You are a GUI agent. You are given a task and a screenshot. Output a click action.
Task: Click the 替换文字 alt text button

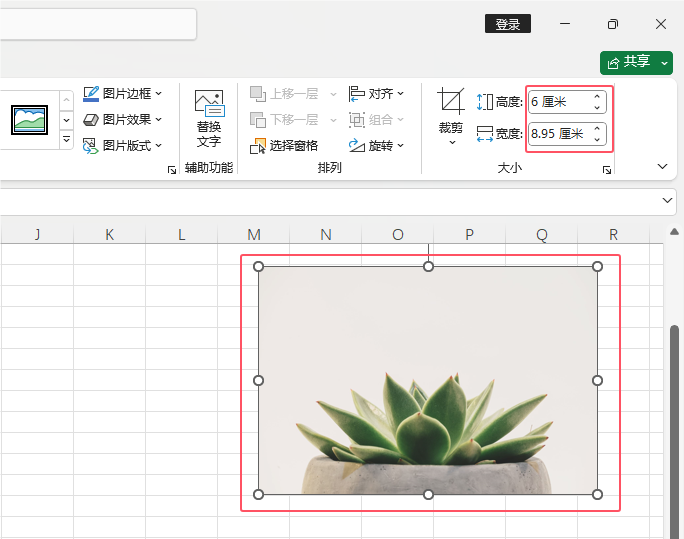(x=209, y=119)
